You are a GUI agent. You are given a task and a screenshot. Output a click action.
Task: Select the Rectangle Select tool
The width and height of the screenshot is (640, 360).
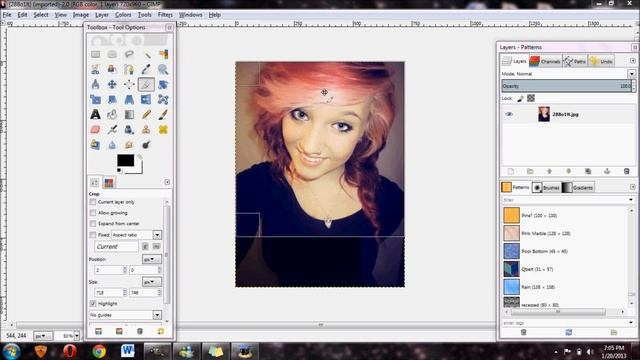click(x=96, y=54)
